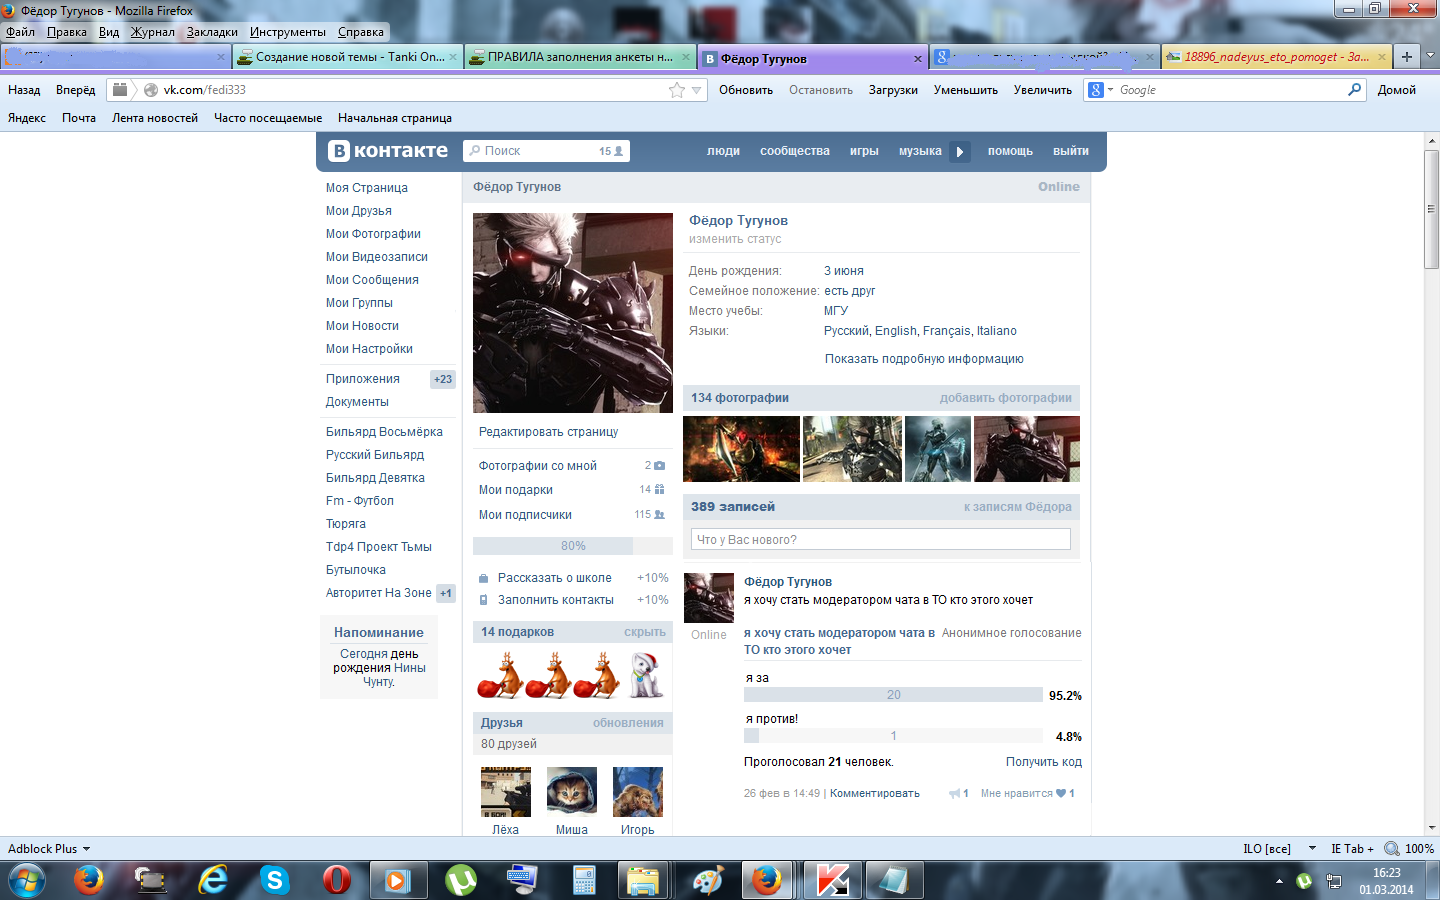Click Комментировать under the poll post
1440x900 pixels.
[x=875, y=794]
